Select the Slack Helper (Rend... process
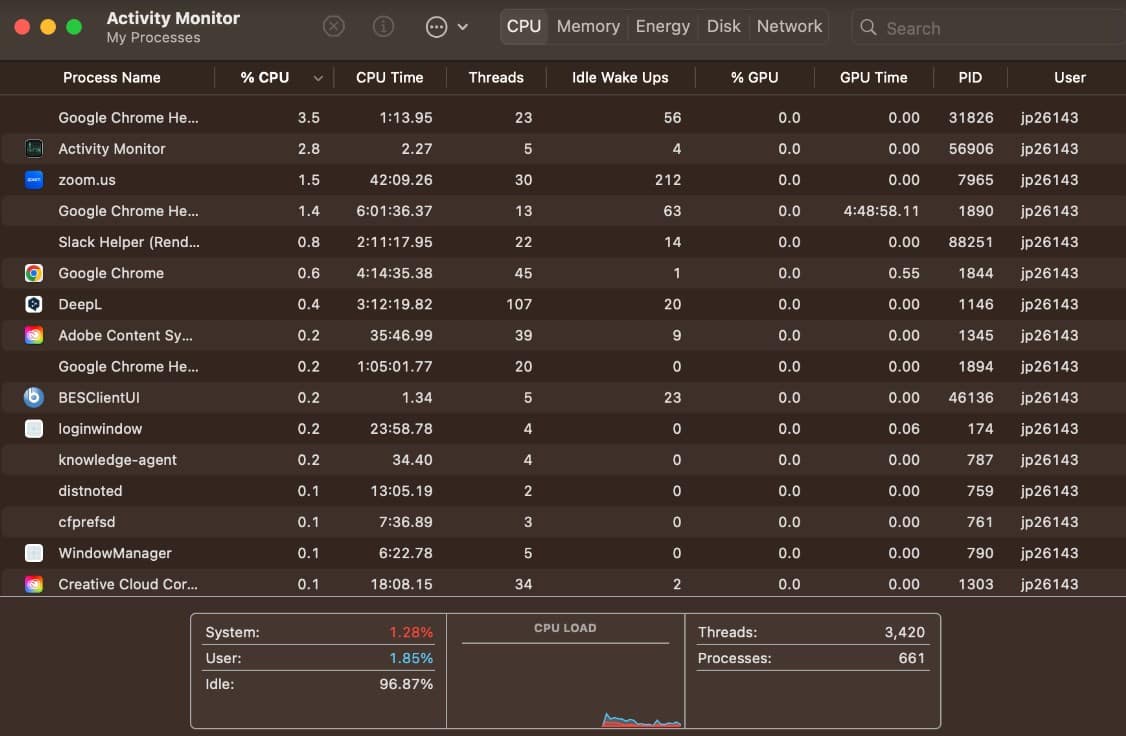 (x=129, y=242)
